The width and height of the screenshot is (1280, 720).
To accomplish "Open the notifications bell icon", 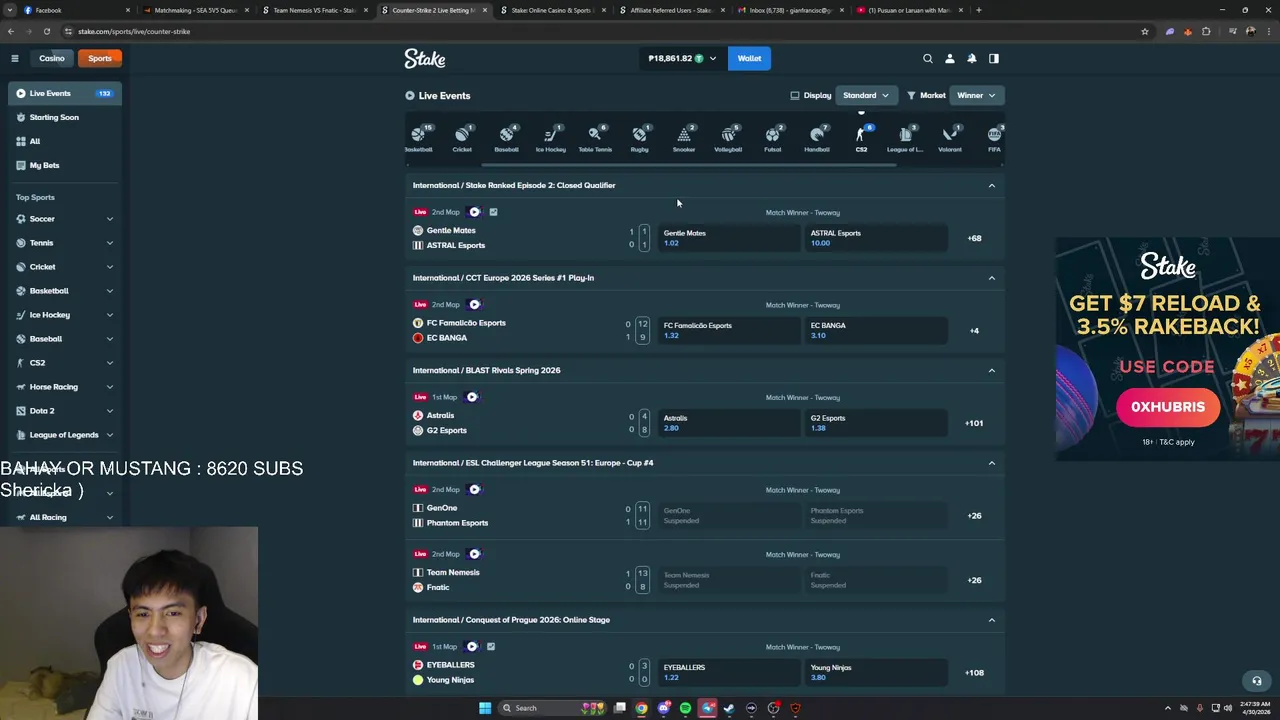I will tap(972, 58).
